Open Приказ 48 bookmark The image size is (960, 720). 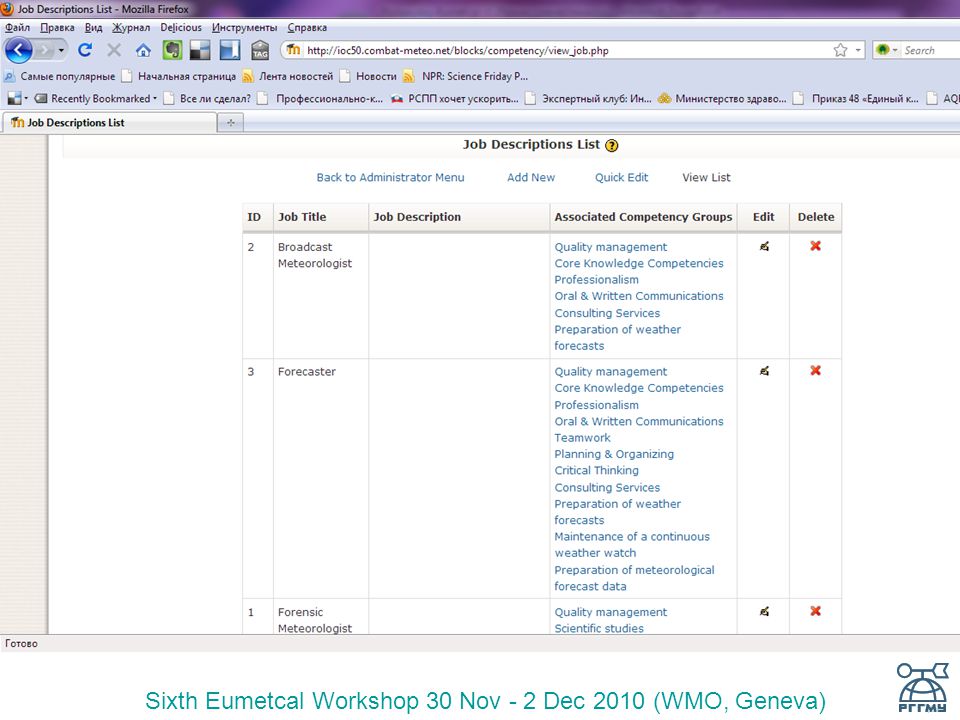(x=857, y=99)
